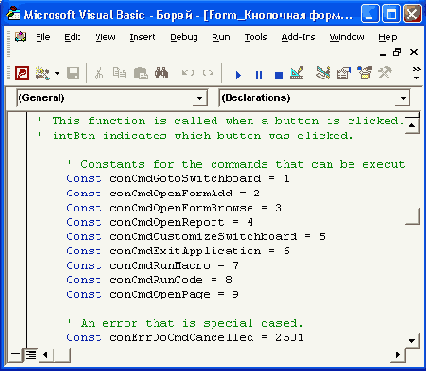The height and width of the screenshot is (371, 426).
Task: Open the Object Browser icon
Action: click(364, 73)
